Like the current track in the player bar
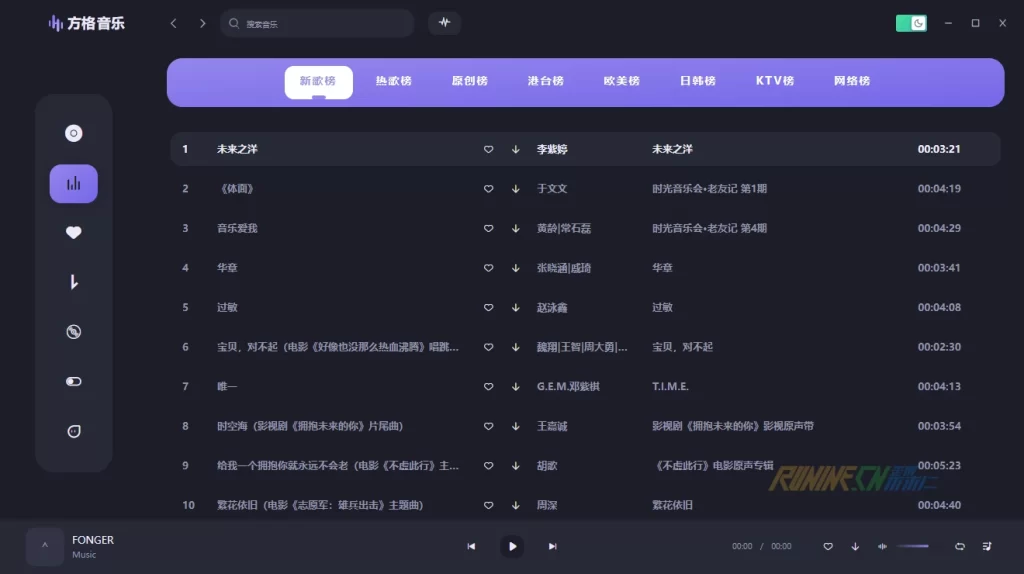The image size is (1024, 574). [x=828, y=546]
